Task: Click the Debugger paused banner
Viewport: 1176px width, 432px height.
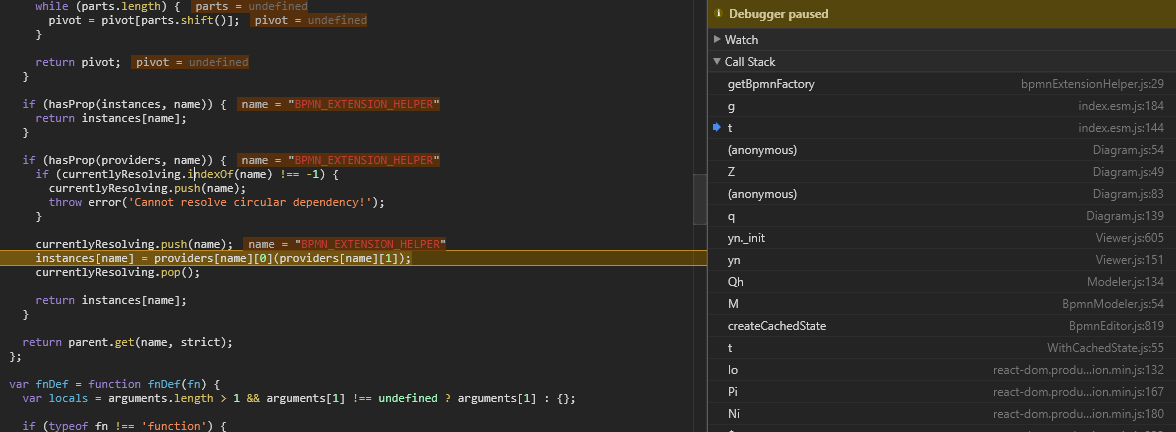Action: (941, 14)
